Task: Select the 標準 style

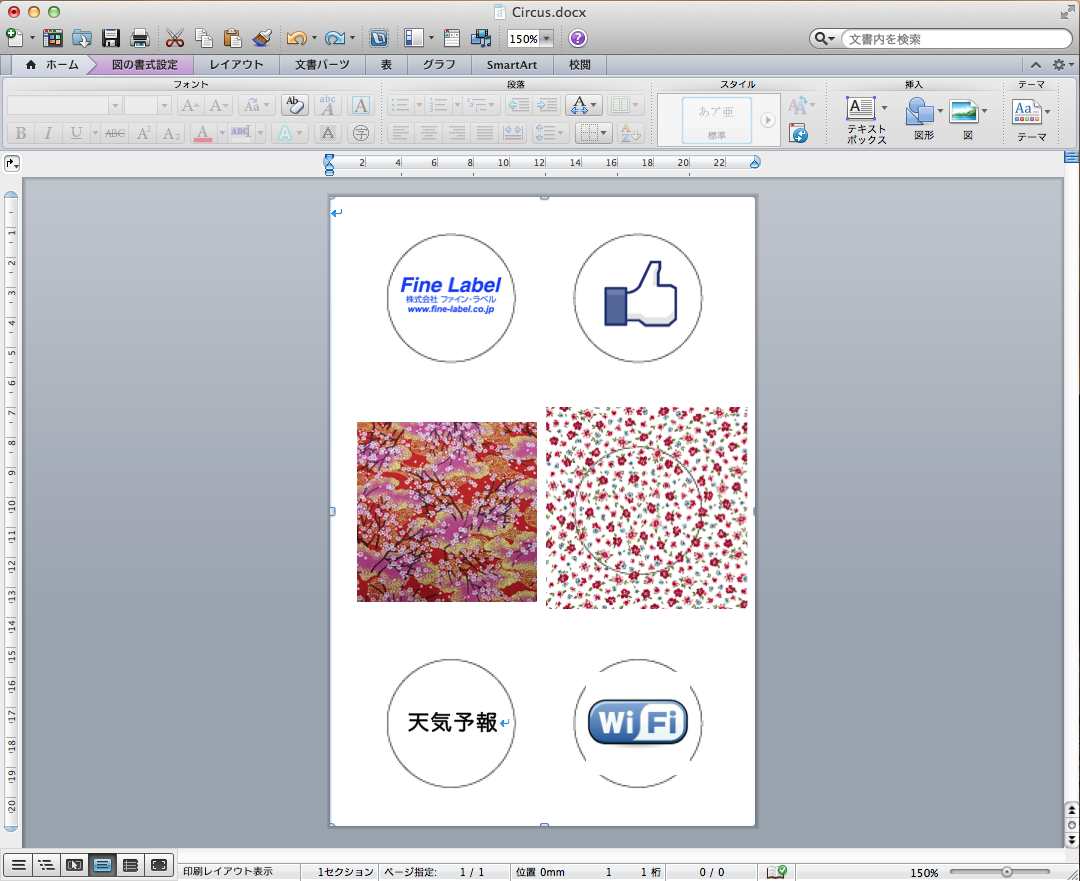Action: point(716,120)
